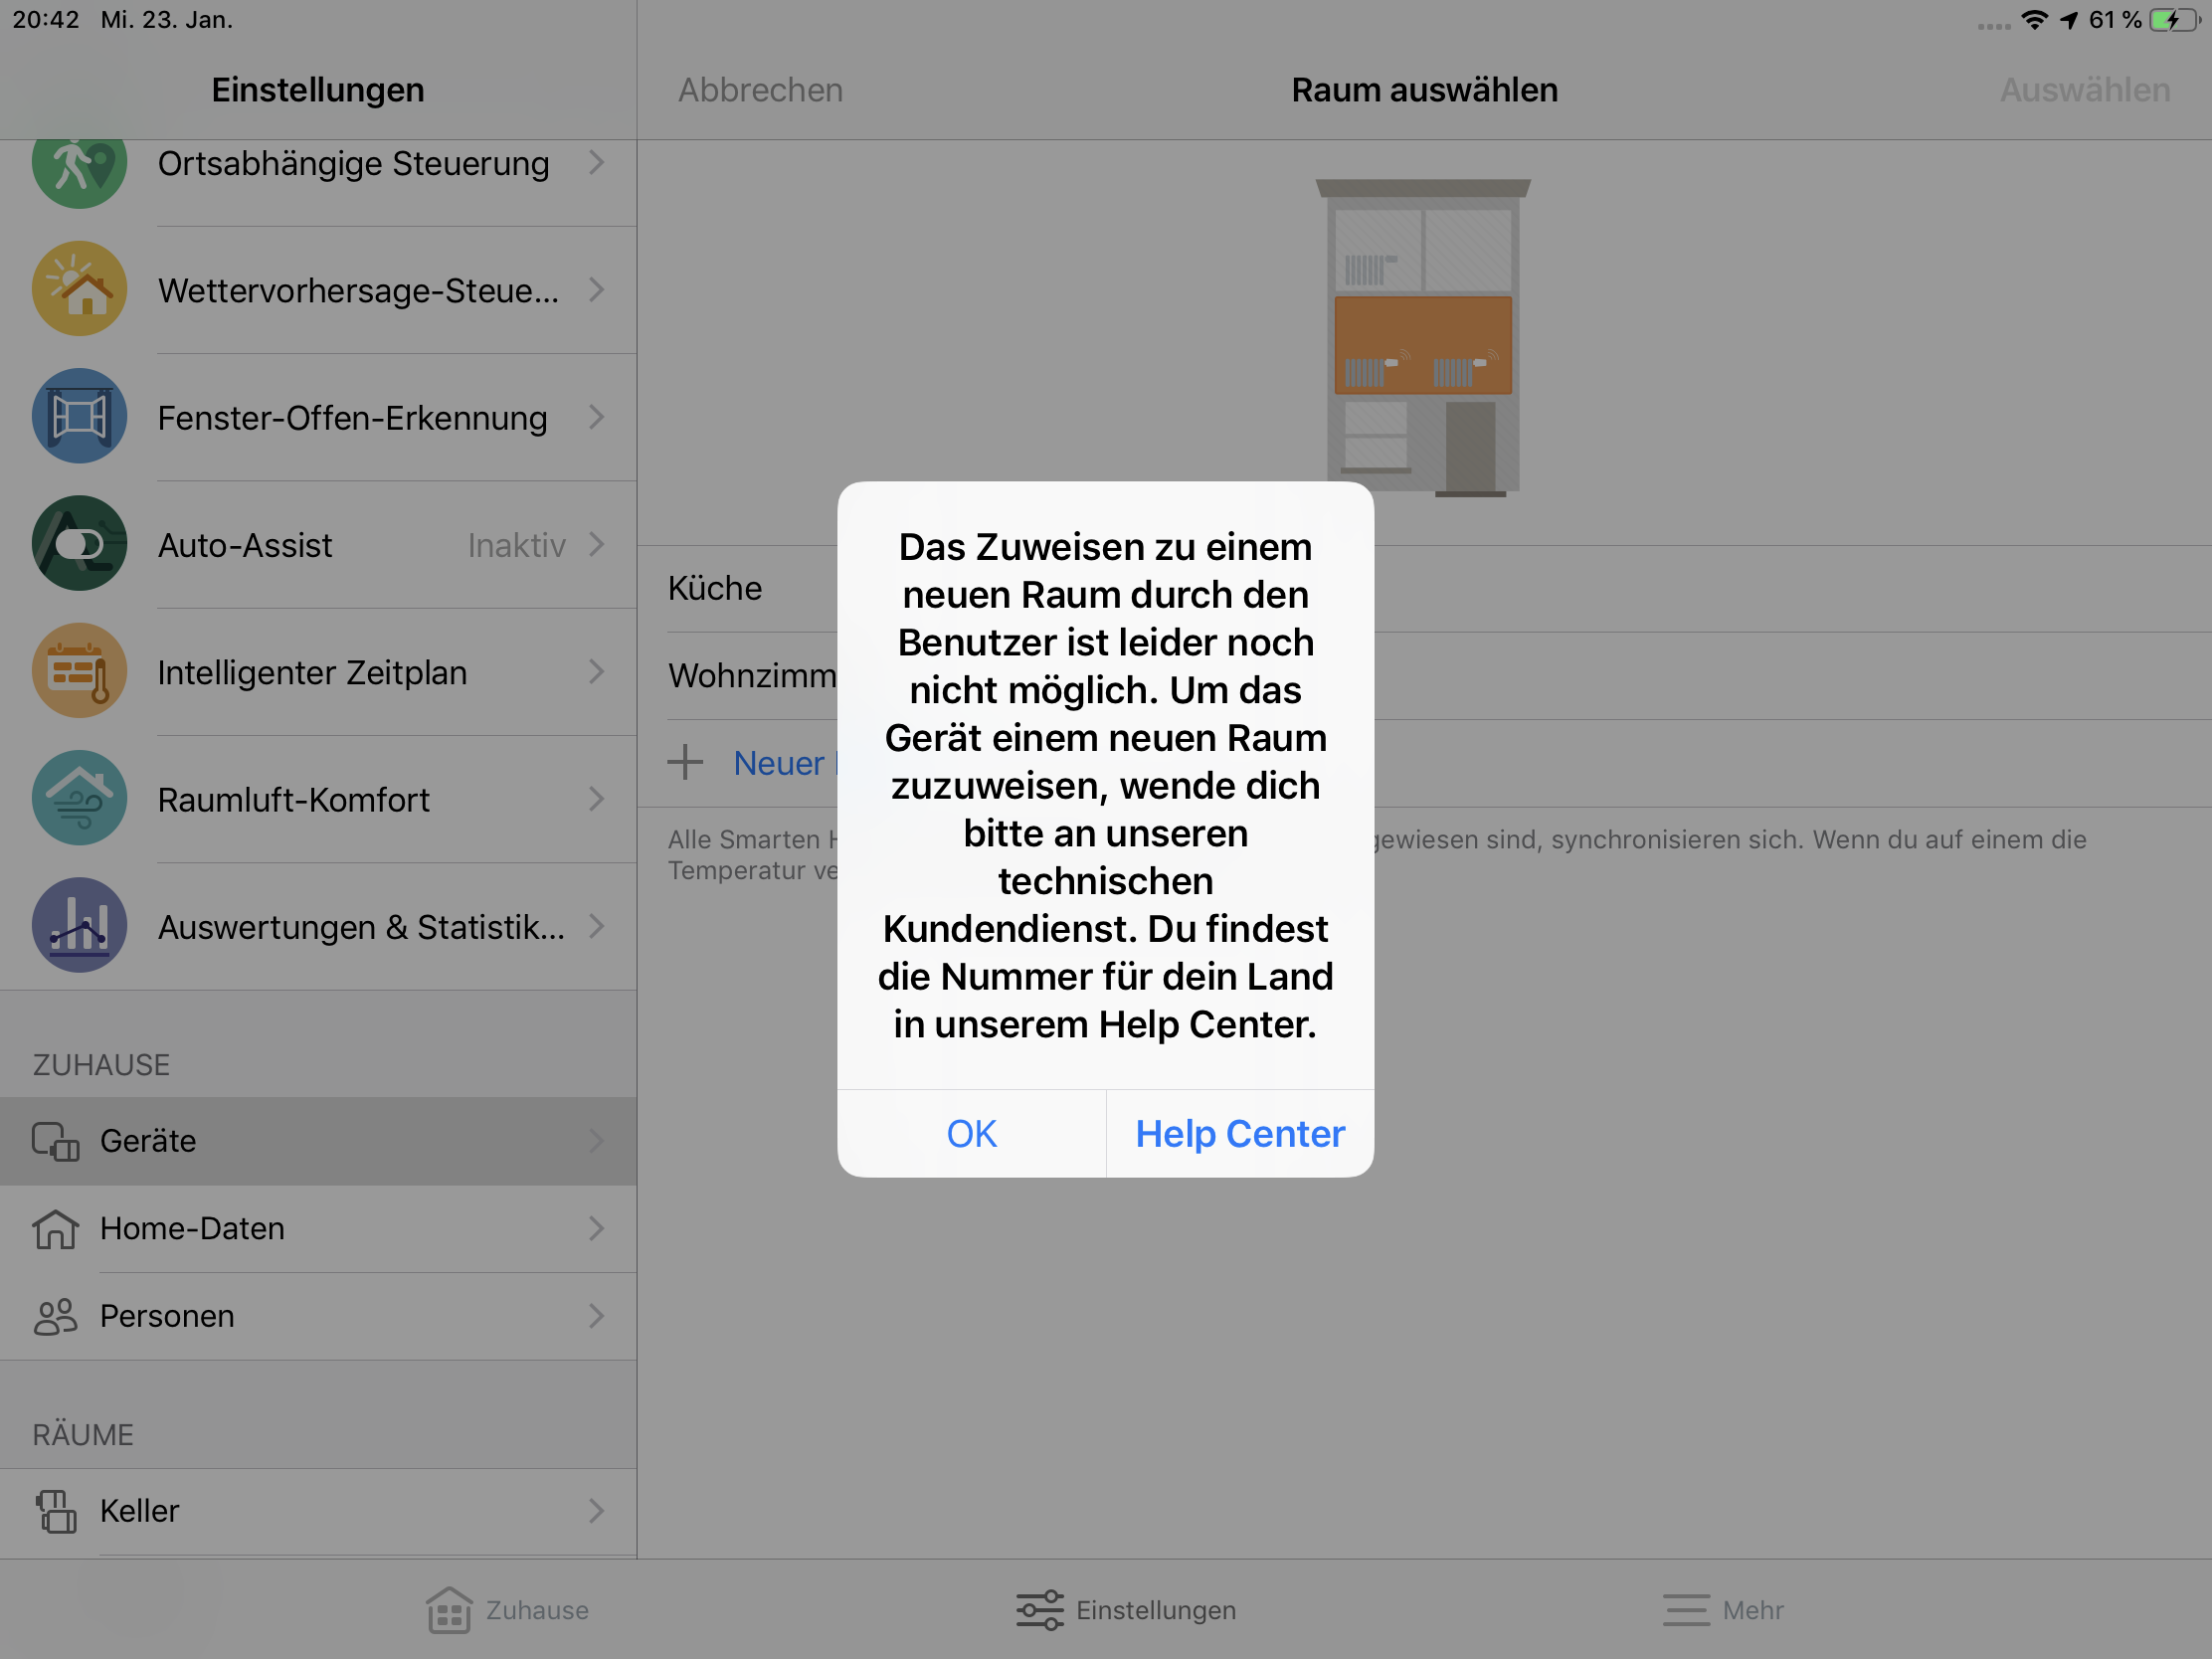Viewport: 2212px width, 1659px height.
Task: Open Help Center from the dialog
Action: [x=1239, y=1134]
